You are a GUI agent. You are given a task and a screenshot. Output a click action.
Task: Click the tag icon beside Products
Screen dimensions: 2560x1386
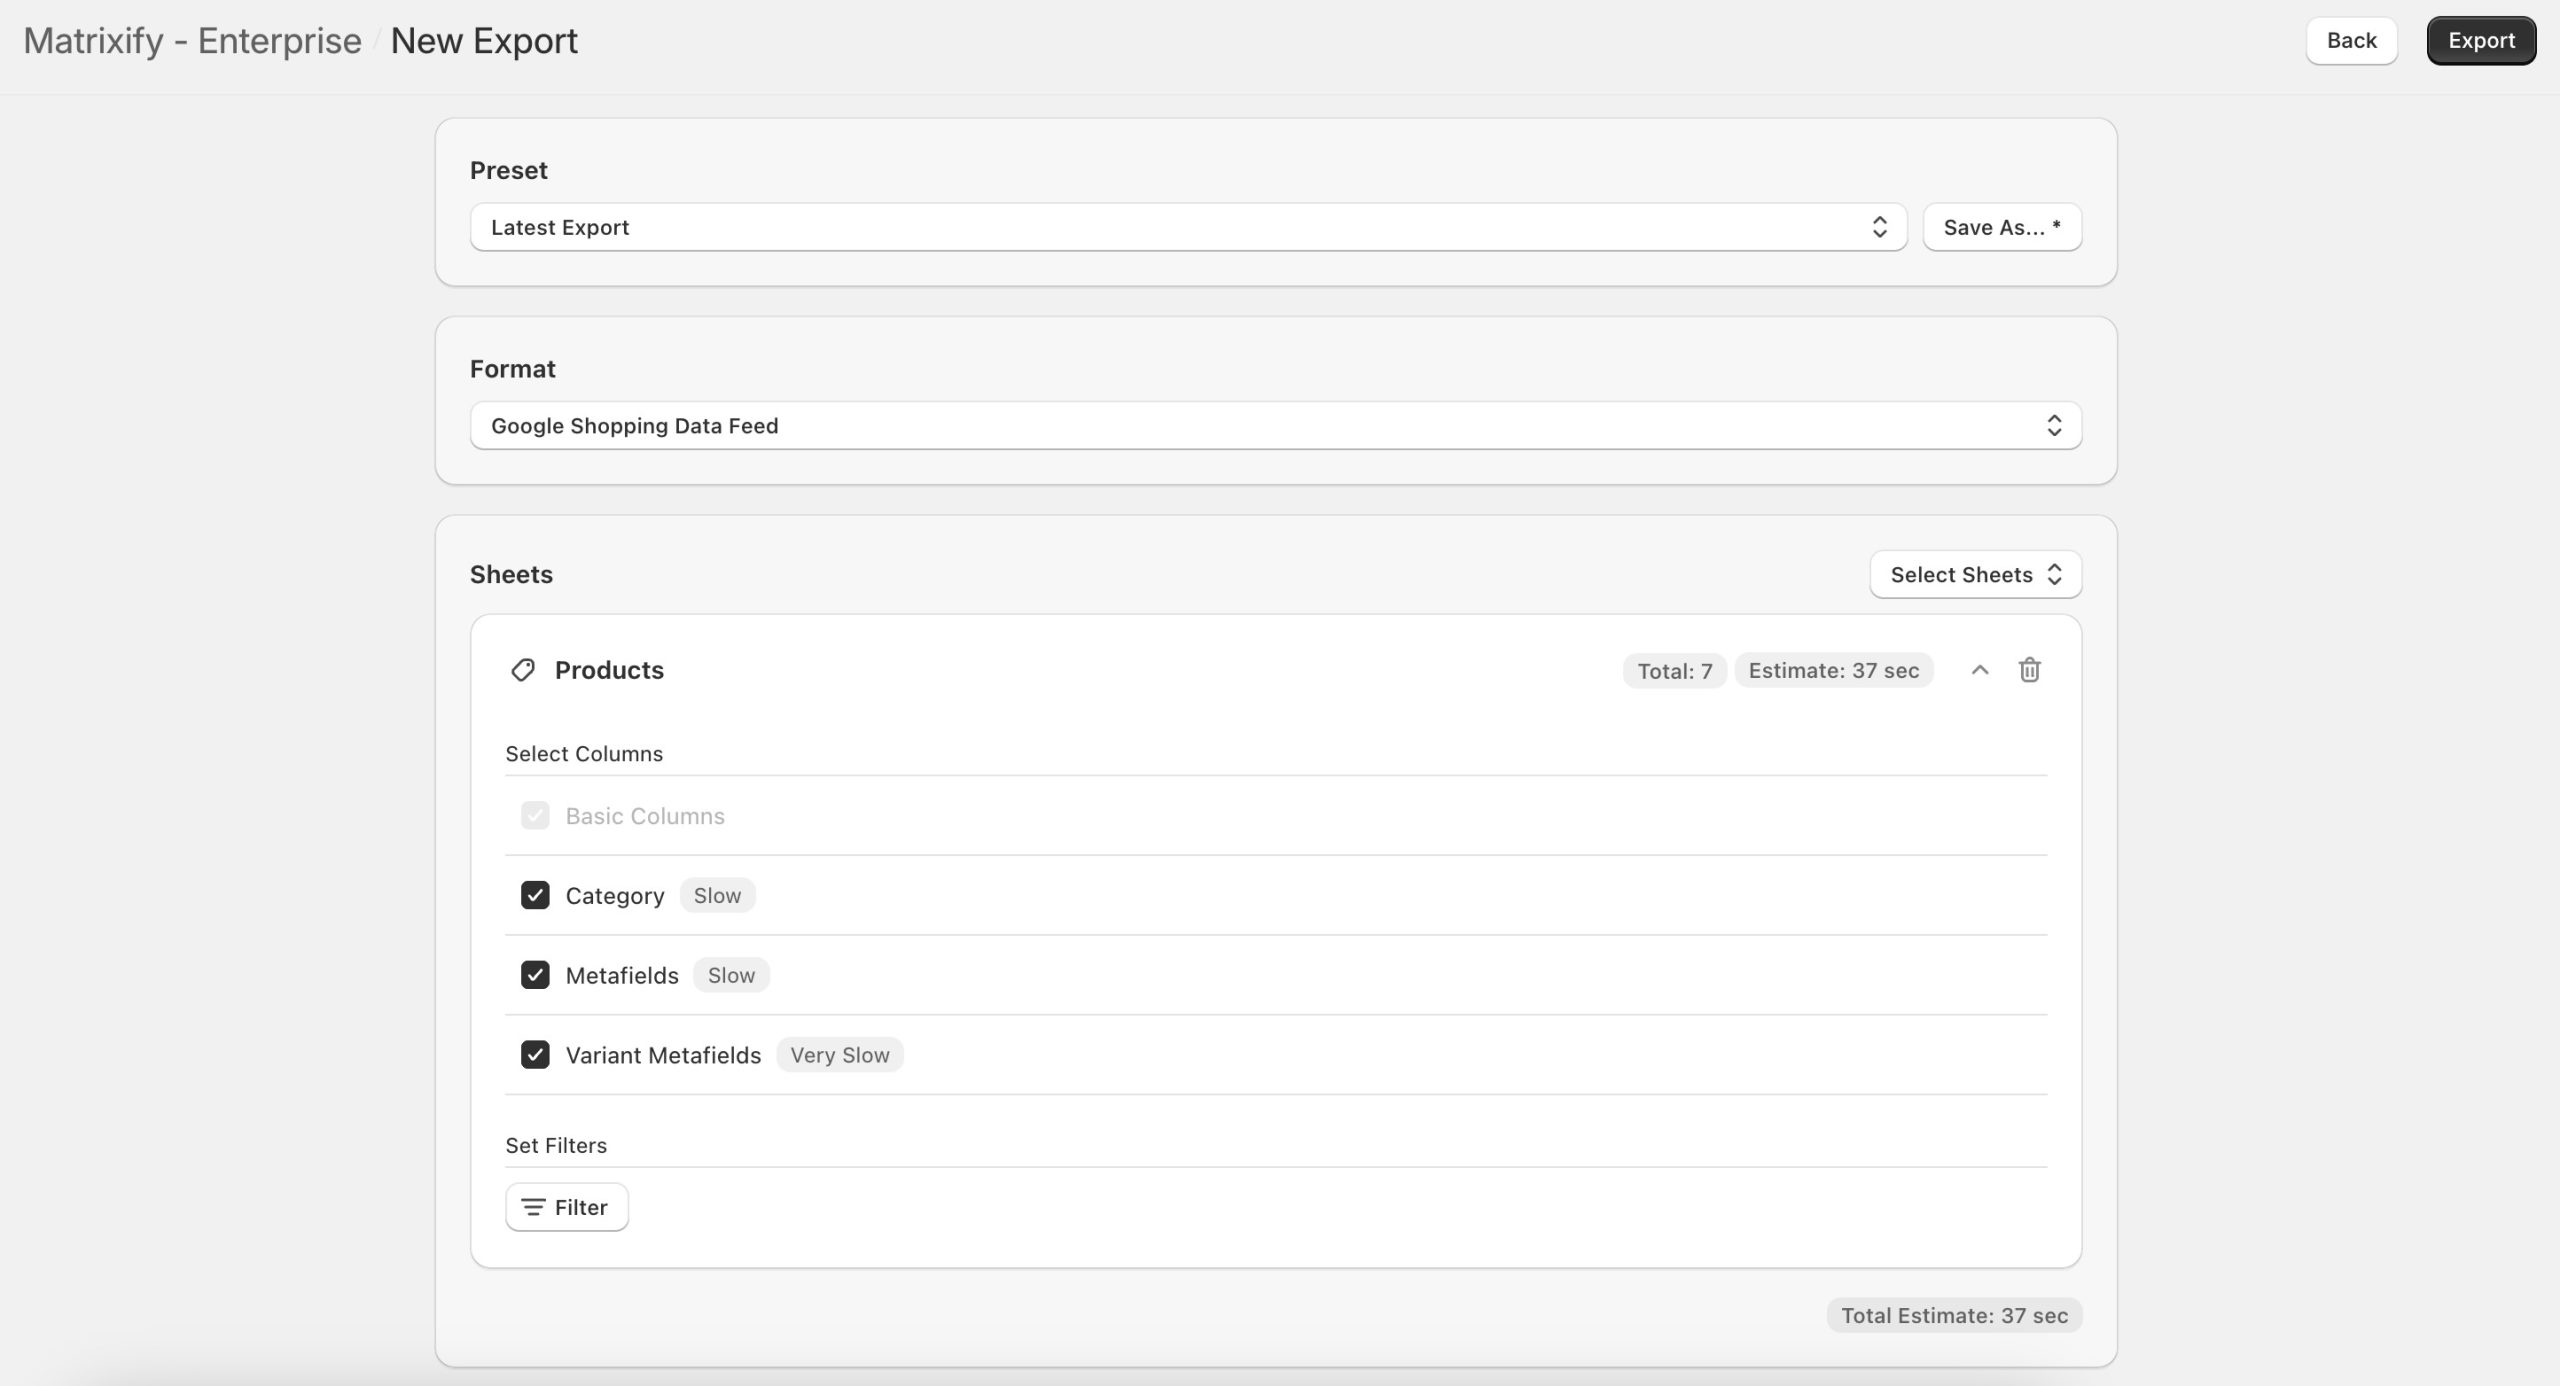coord(524,669)
